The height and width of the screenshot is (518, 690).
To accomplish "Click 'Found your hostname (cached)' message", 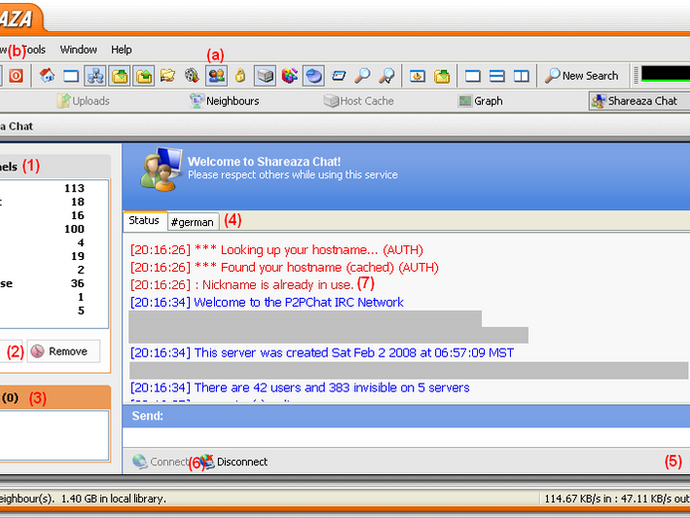I will 284,267.
